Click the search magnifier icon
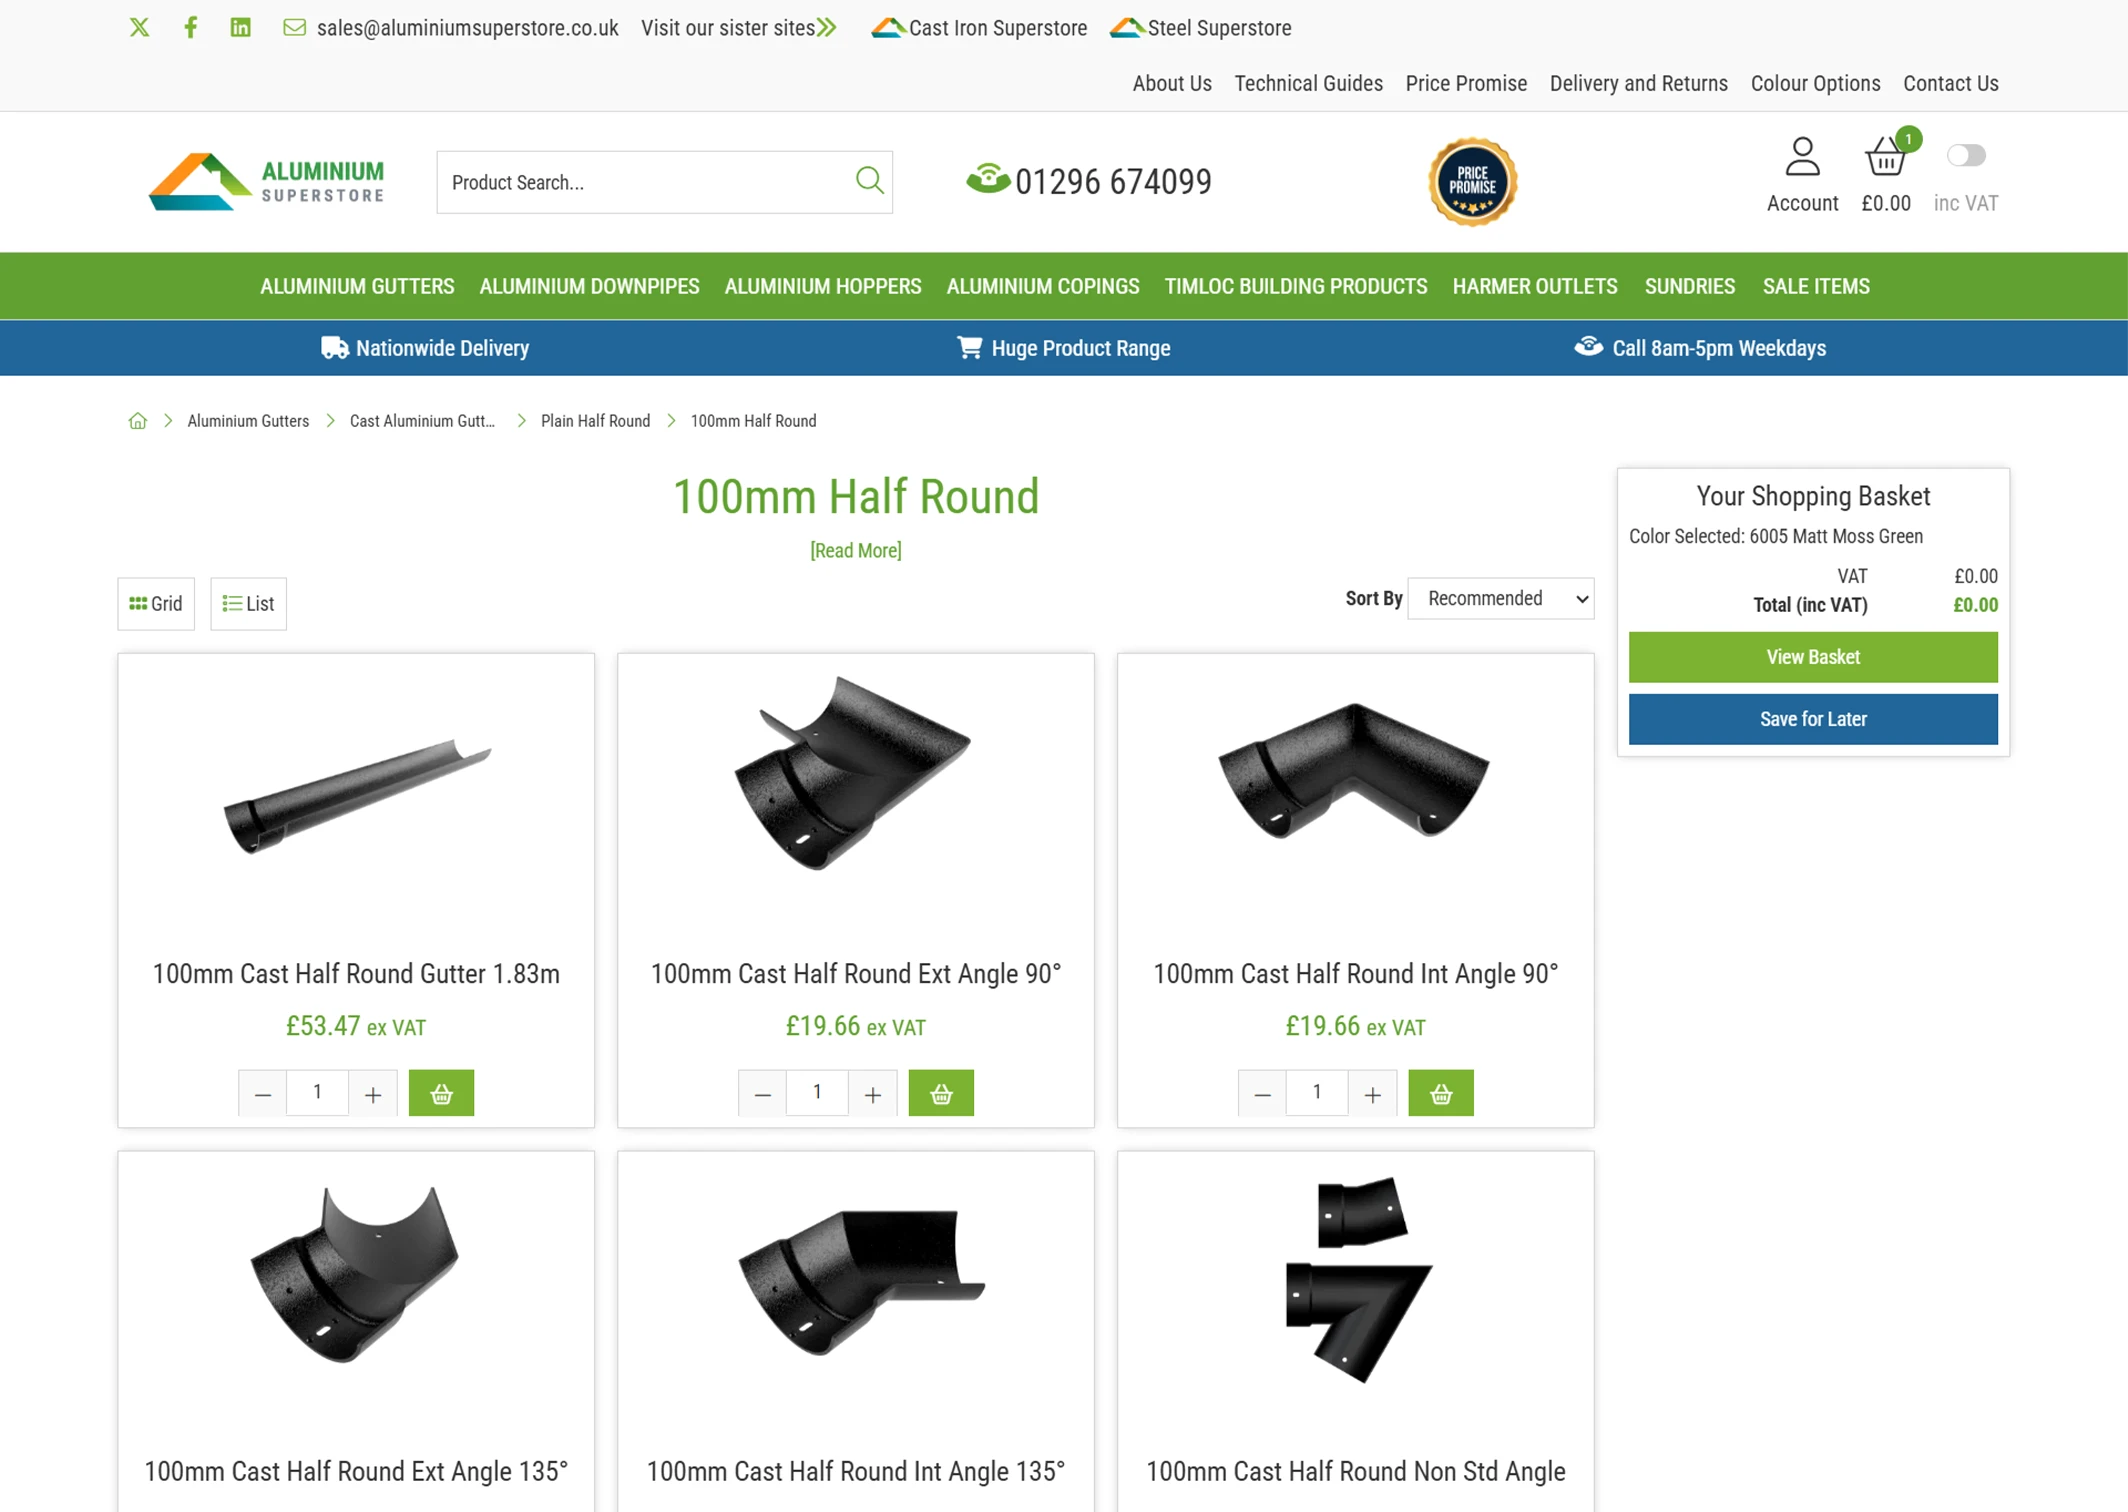The image size is (2128, 1512). pyautogui.click(x=869, y=181)
